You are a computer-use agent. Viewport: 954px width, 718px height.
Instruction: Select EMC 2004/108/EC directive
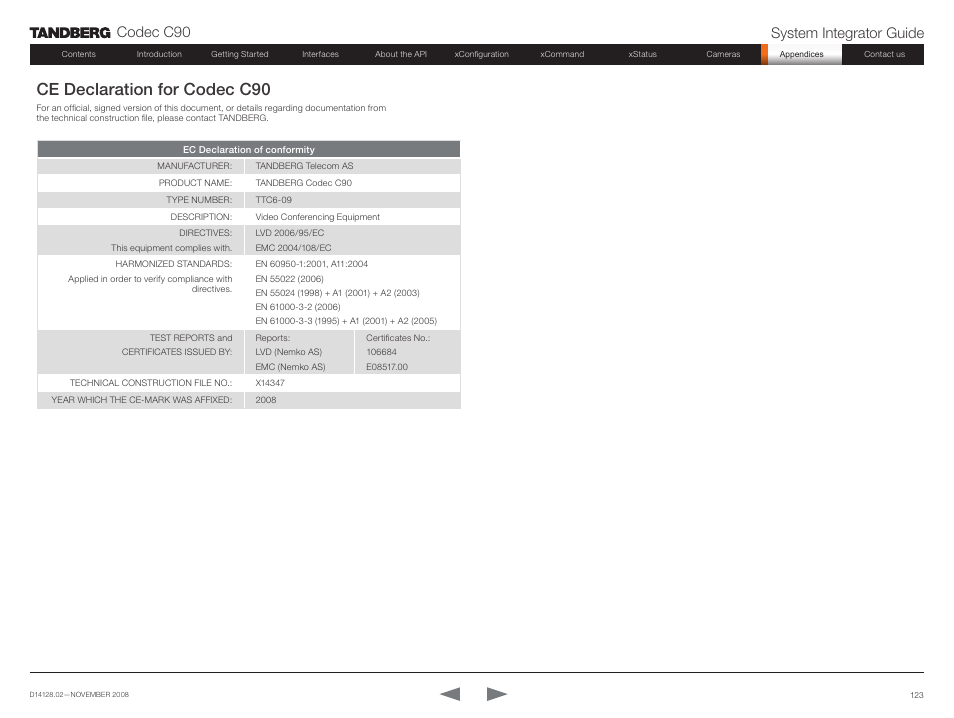293,248
